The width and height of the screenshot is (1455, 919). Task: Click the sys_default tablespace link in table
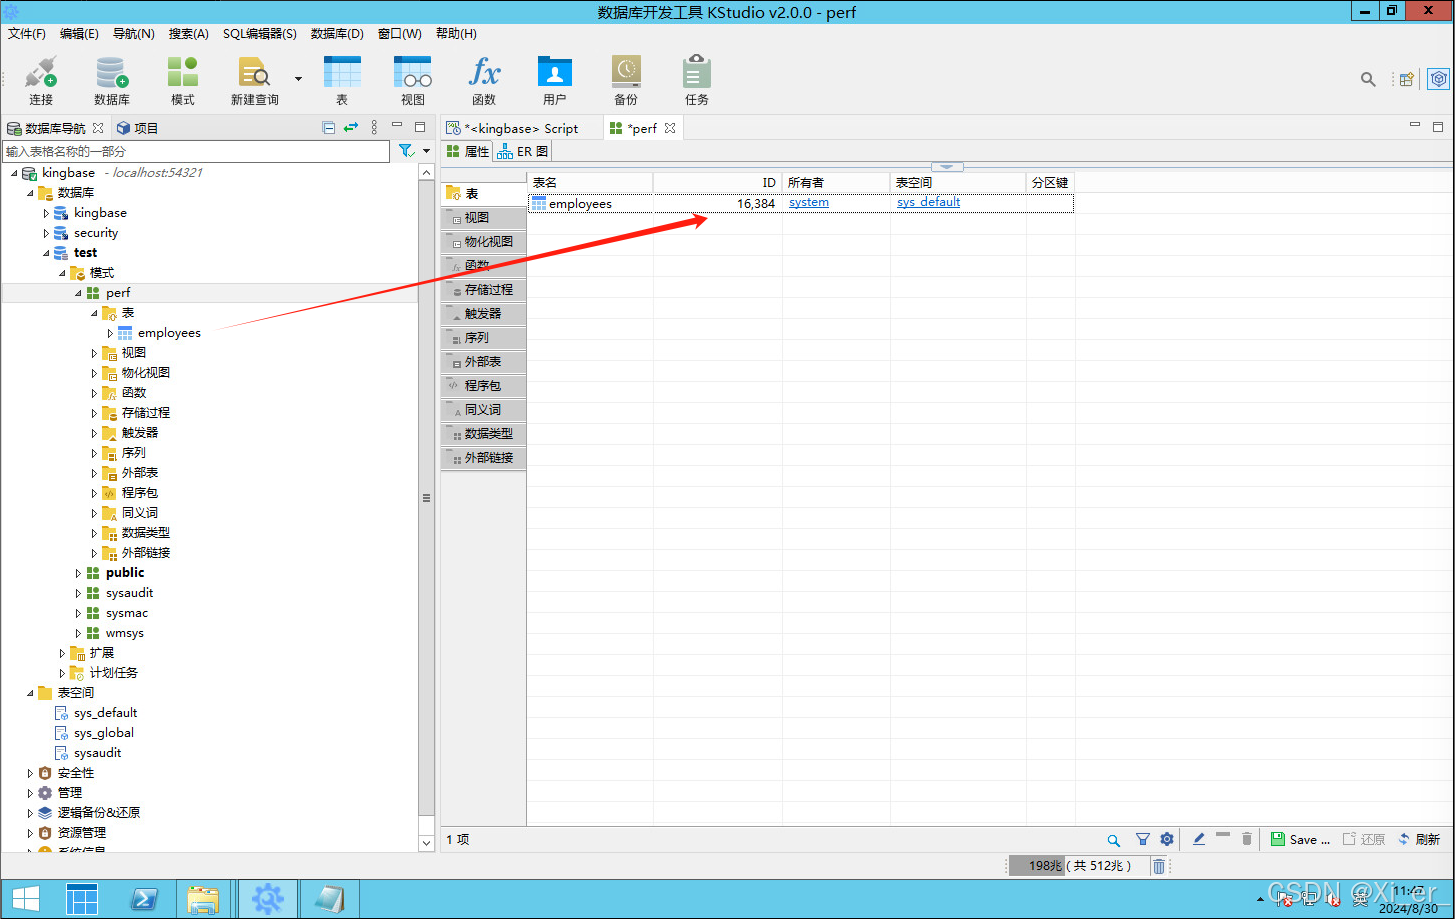pyautogui.click(x=928, y=202)
